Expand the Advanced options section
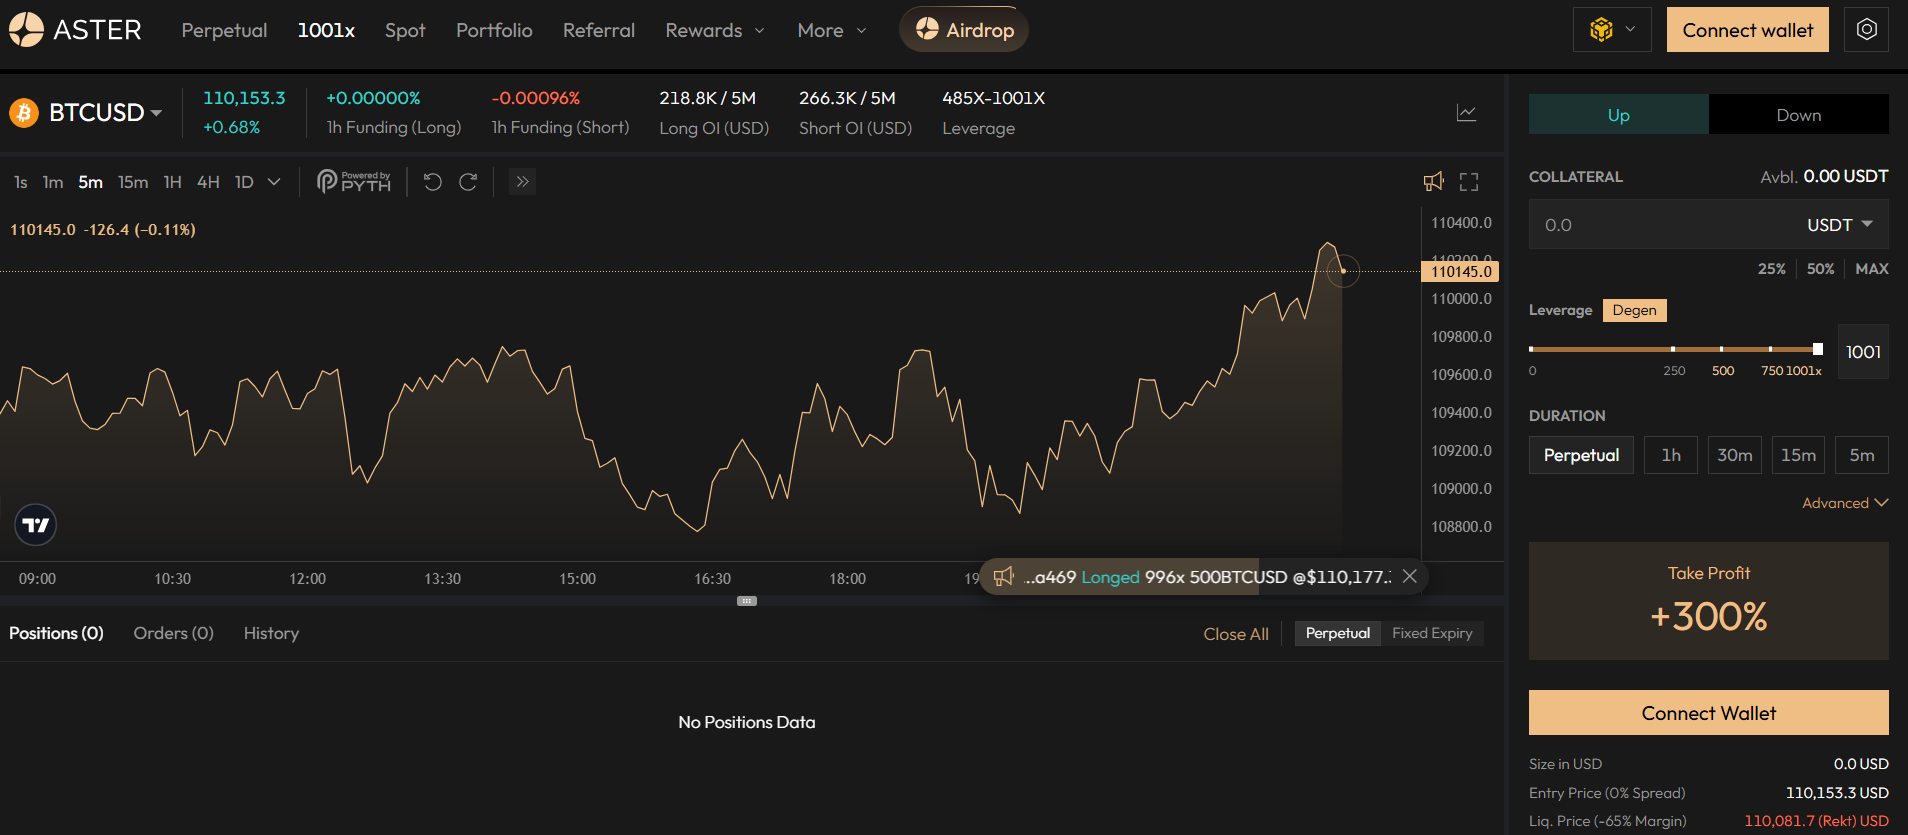1908x835 pixels. tap(1844, 503)
